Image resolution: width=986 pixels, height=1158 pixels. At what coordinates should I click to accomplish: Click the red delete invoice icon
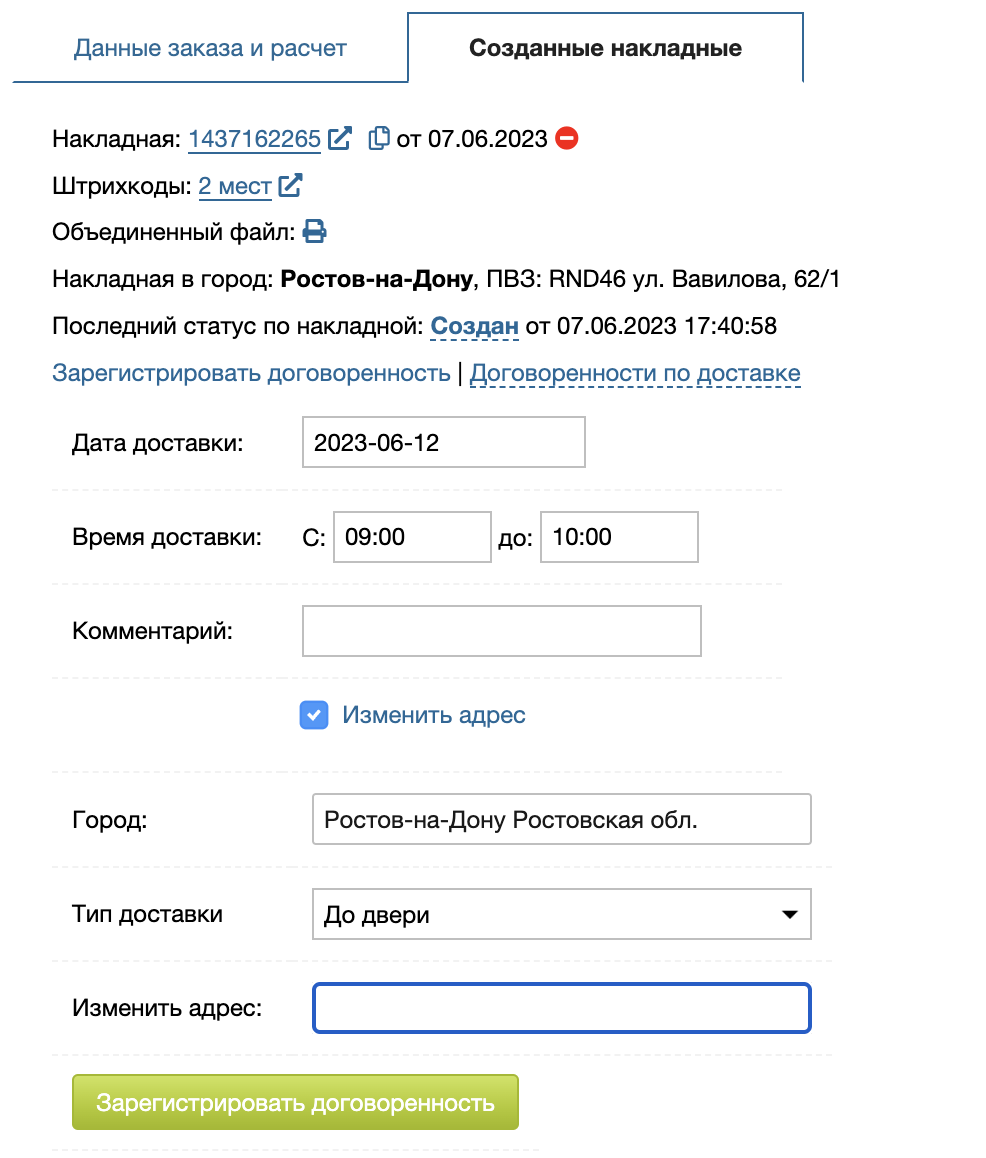567,138
